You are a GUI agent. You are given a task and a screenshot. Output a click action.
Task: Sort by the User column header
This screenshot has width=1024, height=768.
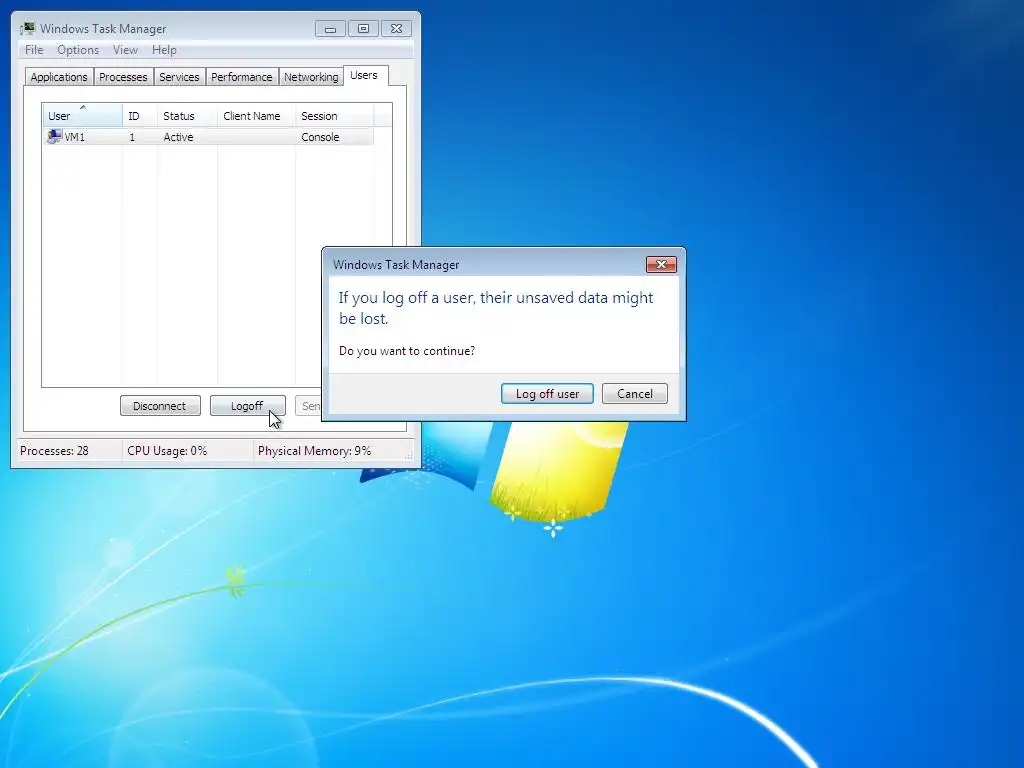point(82,116)
